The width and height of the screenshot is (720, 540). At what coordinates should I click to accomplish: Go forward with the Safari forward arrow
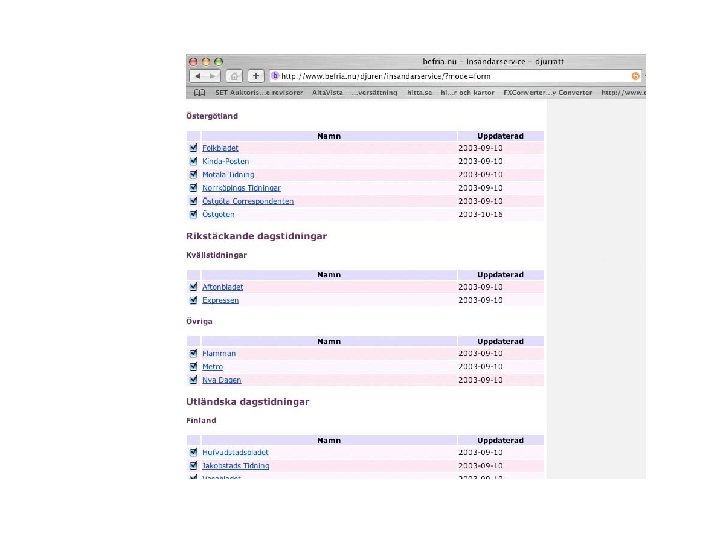[212, 76]
